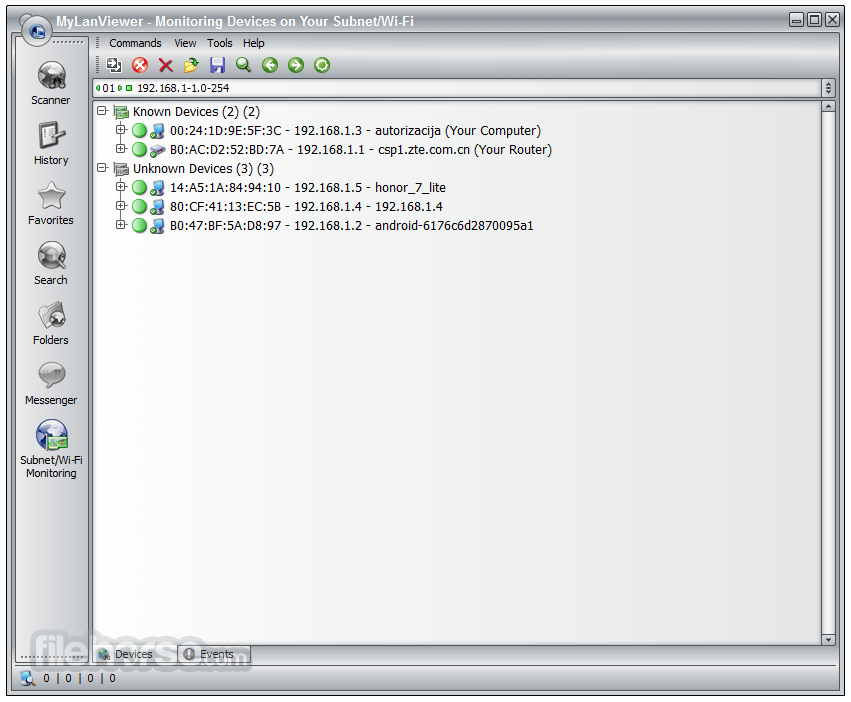The width and height of the screenshot is (851, 702).
Task: Click the application logo button at top-left
Action: click(36, 31)
